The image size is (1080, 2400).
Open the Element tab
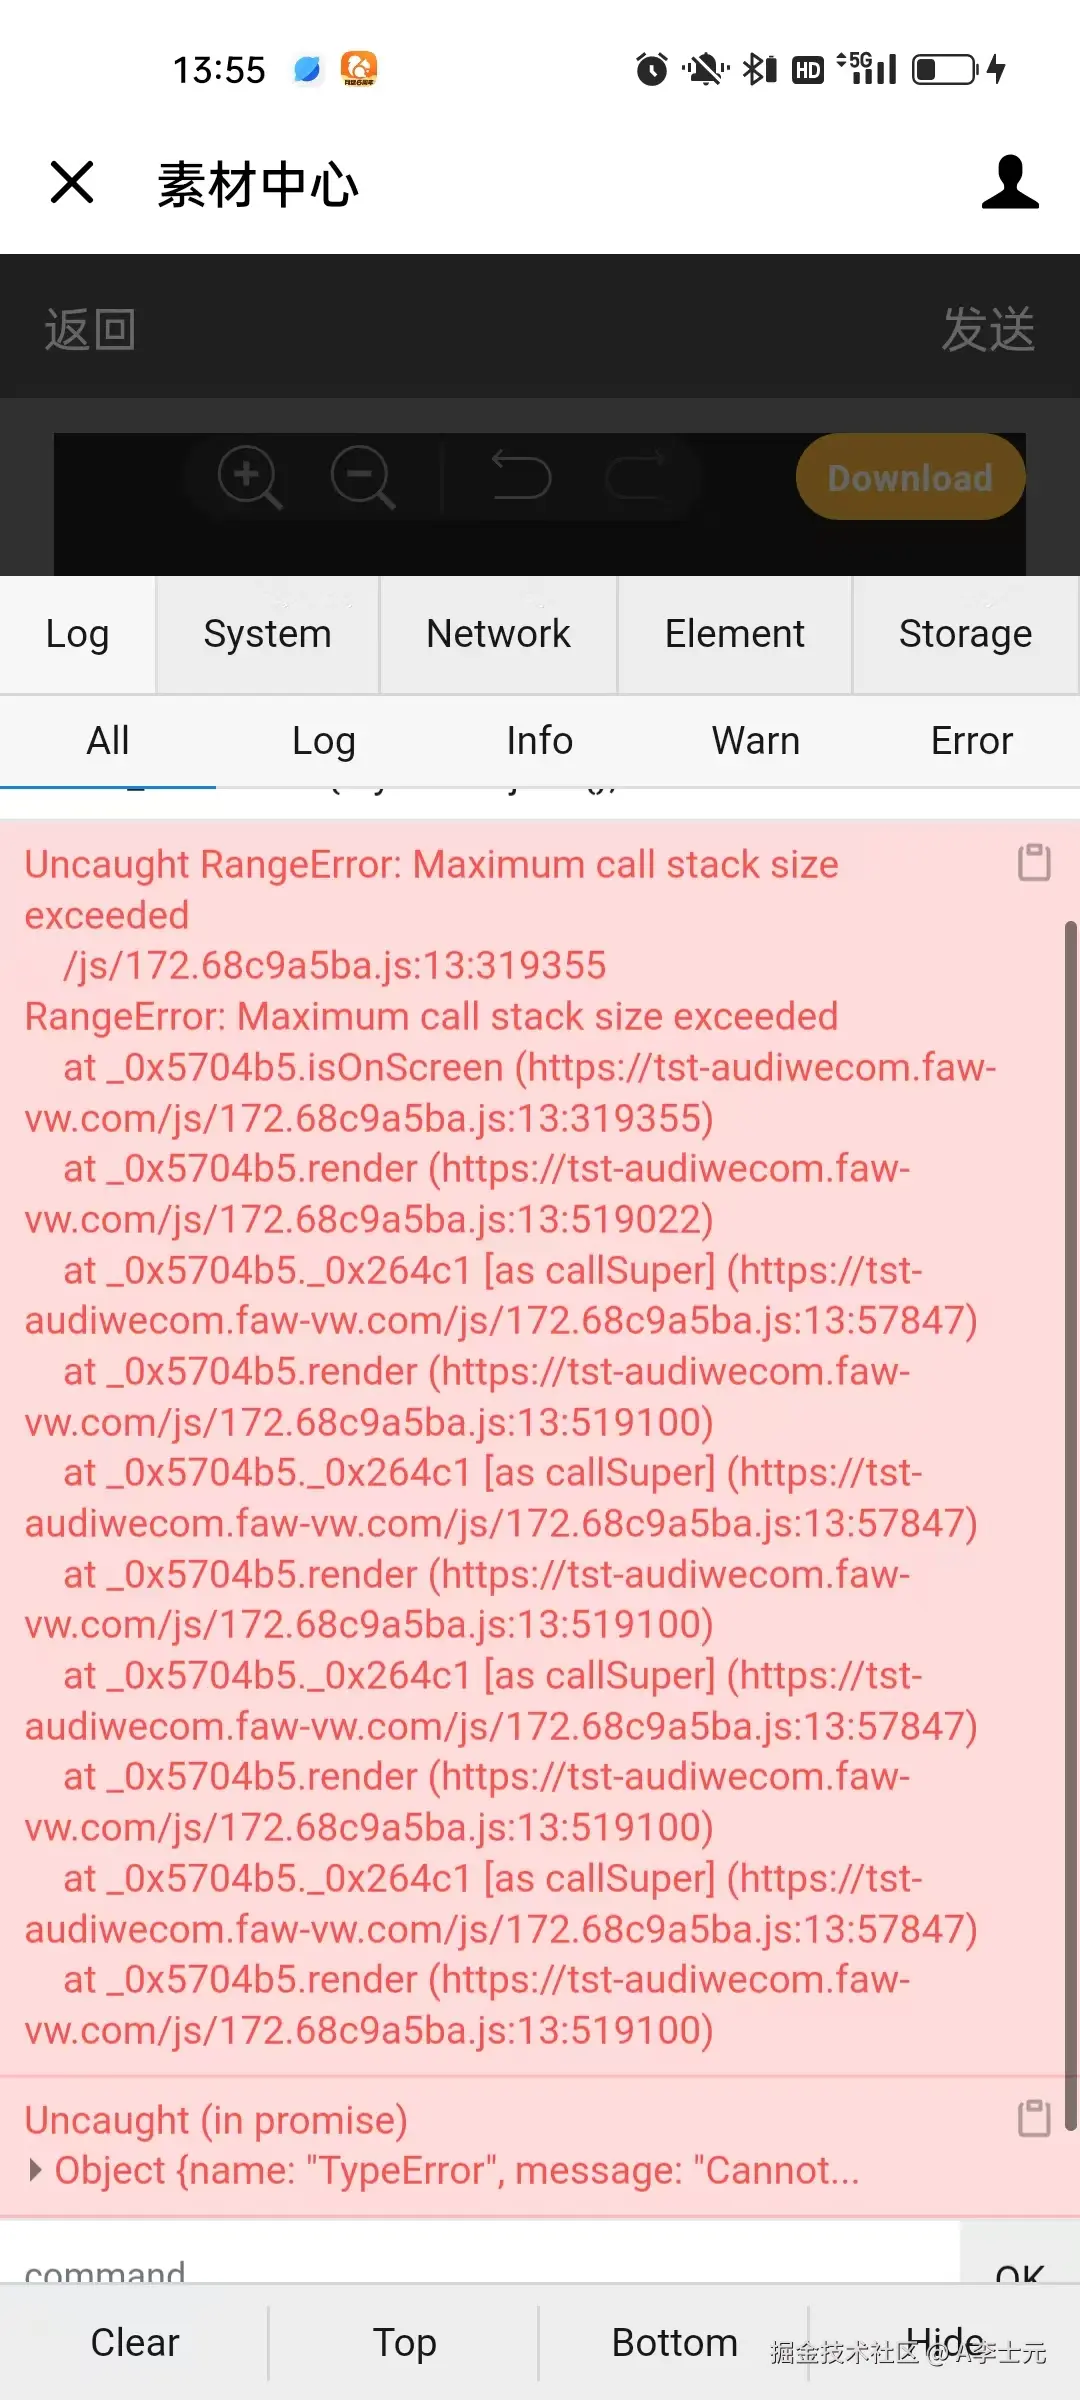point(734,634)
